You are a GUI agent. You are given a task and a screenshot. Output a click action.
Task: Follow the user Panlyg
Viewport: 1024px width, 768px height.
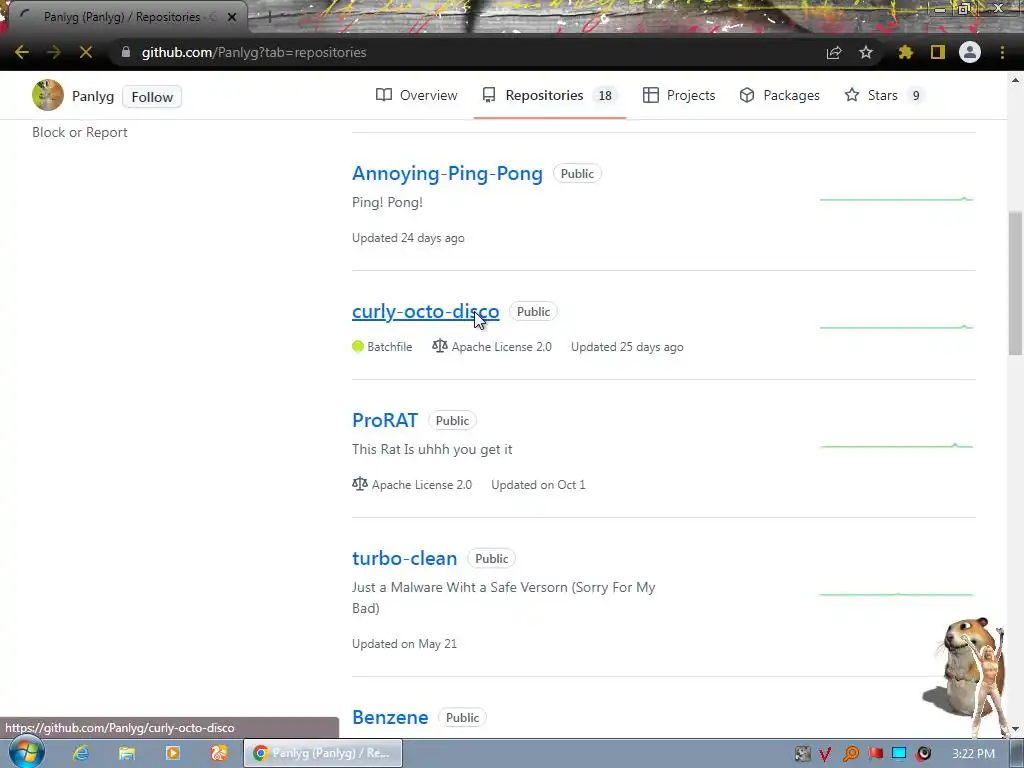[152, 97]
